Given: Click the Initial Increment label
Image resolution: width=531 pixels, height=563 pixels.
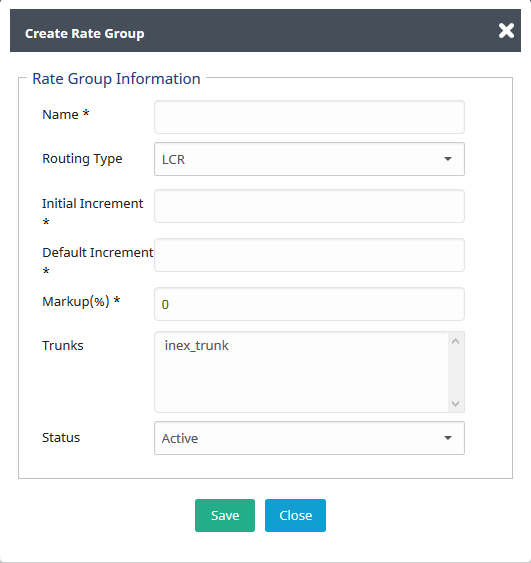Looking at the screenshot, I should tap(93, 212).
